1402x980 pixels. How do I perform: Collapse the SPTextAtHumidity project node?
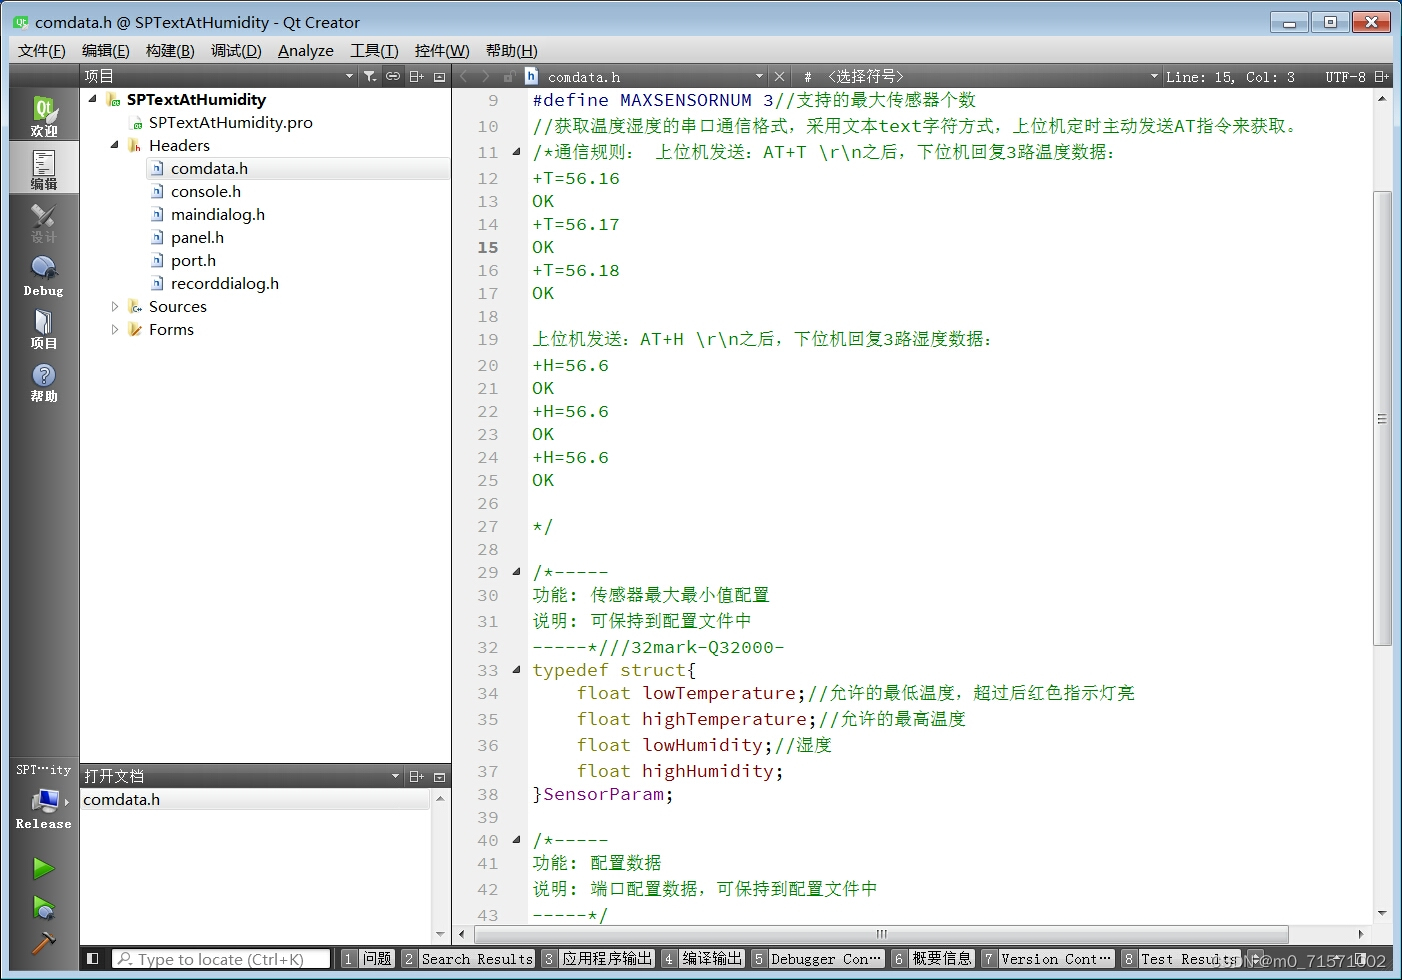click(93, 99)
